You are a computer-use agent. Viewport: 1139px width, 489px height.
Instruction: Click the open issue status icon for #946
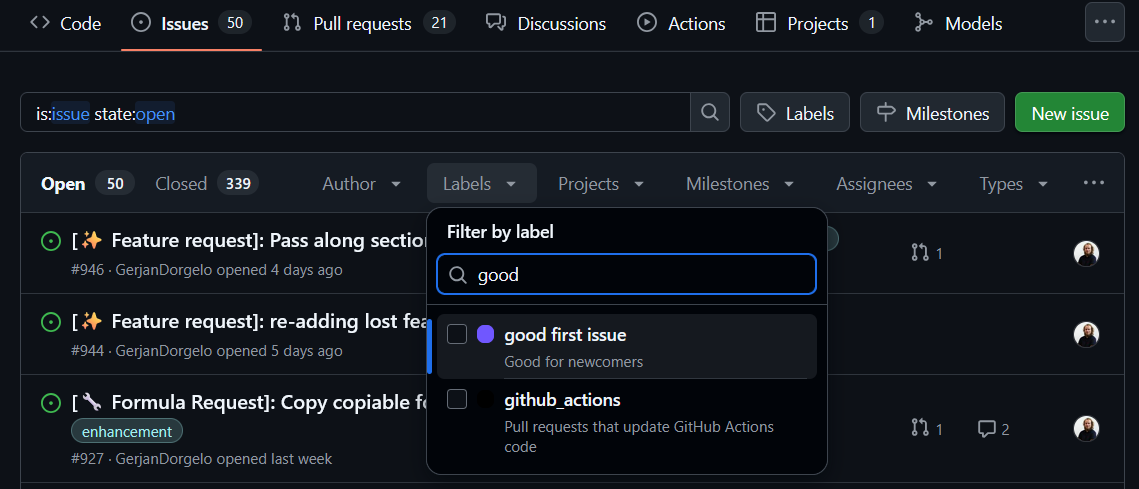click(50, 241)
